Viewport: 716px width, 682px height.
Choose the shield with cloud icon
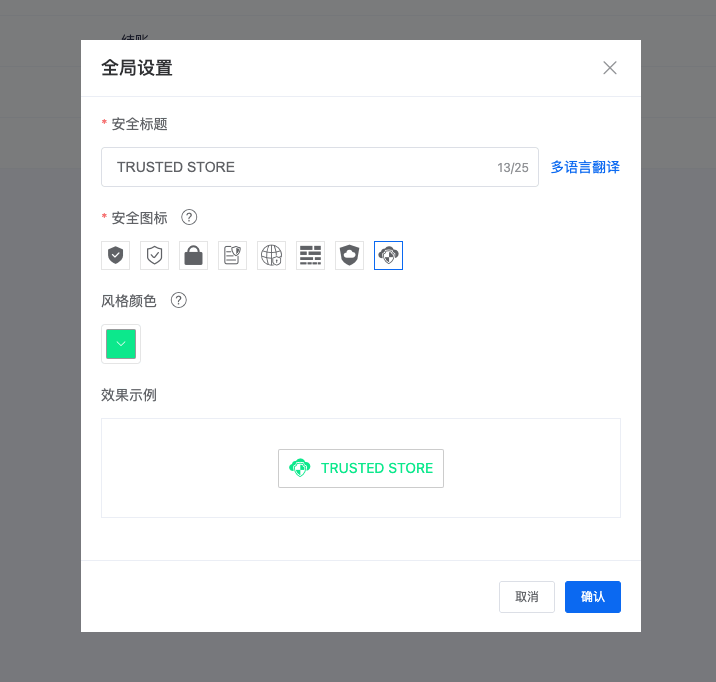[x=349, y=256]
